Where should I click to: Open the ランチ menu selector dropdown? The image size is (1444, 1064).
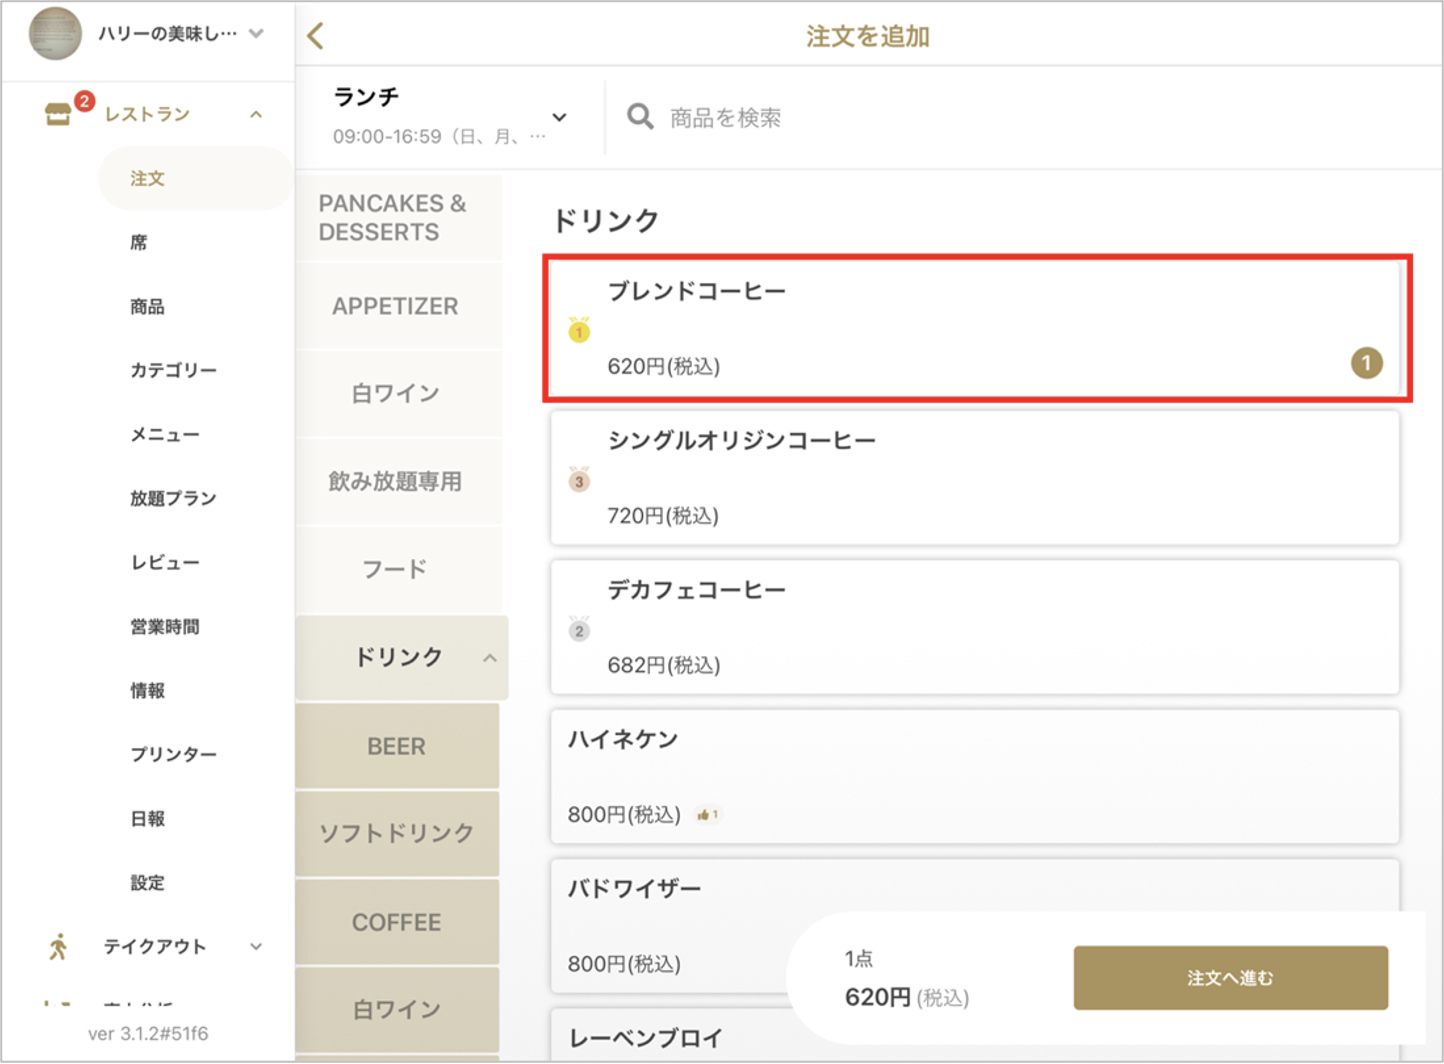559,117
